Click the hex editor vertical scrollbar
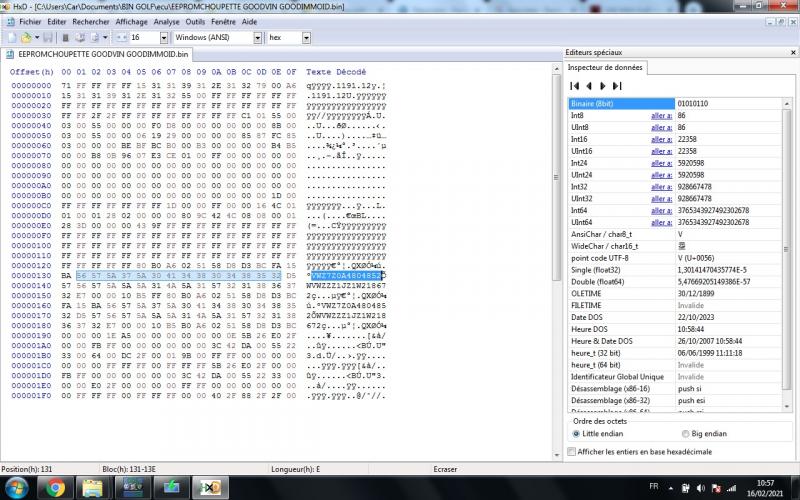This screenshot has height=500, width=800. click(x=557, y=262)
